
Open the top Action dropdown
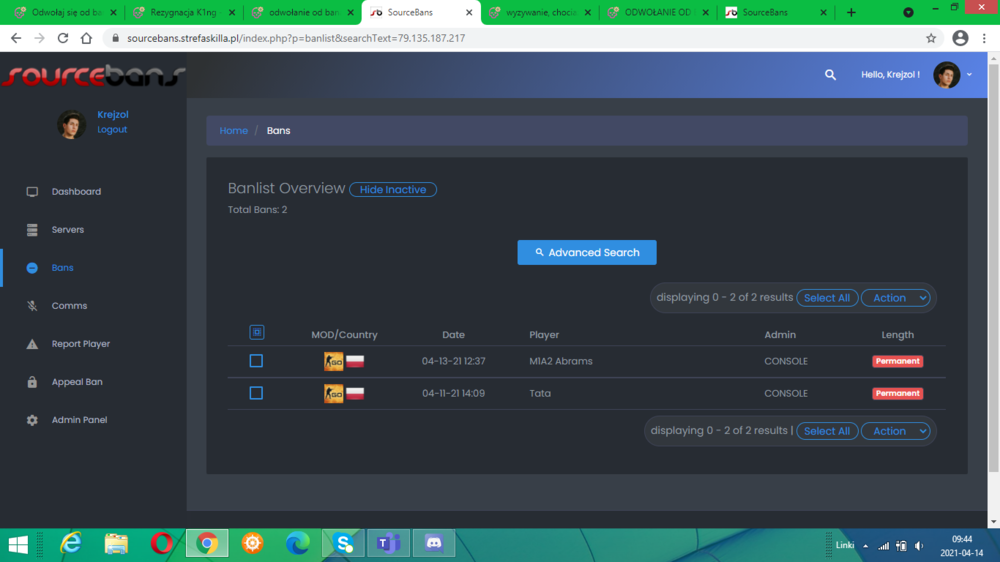897,298
